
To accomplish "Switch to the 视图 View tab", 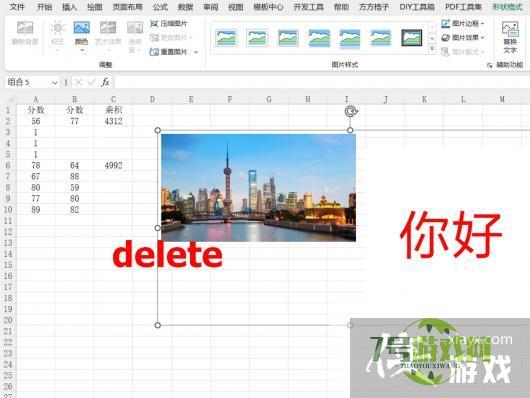I will point(236,7).
